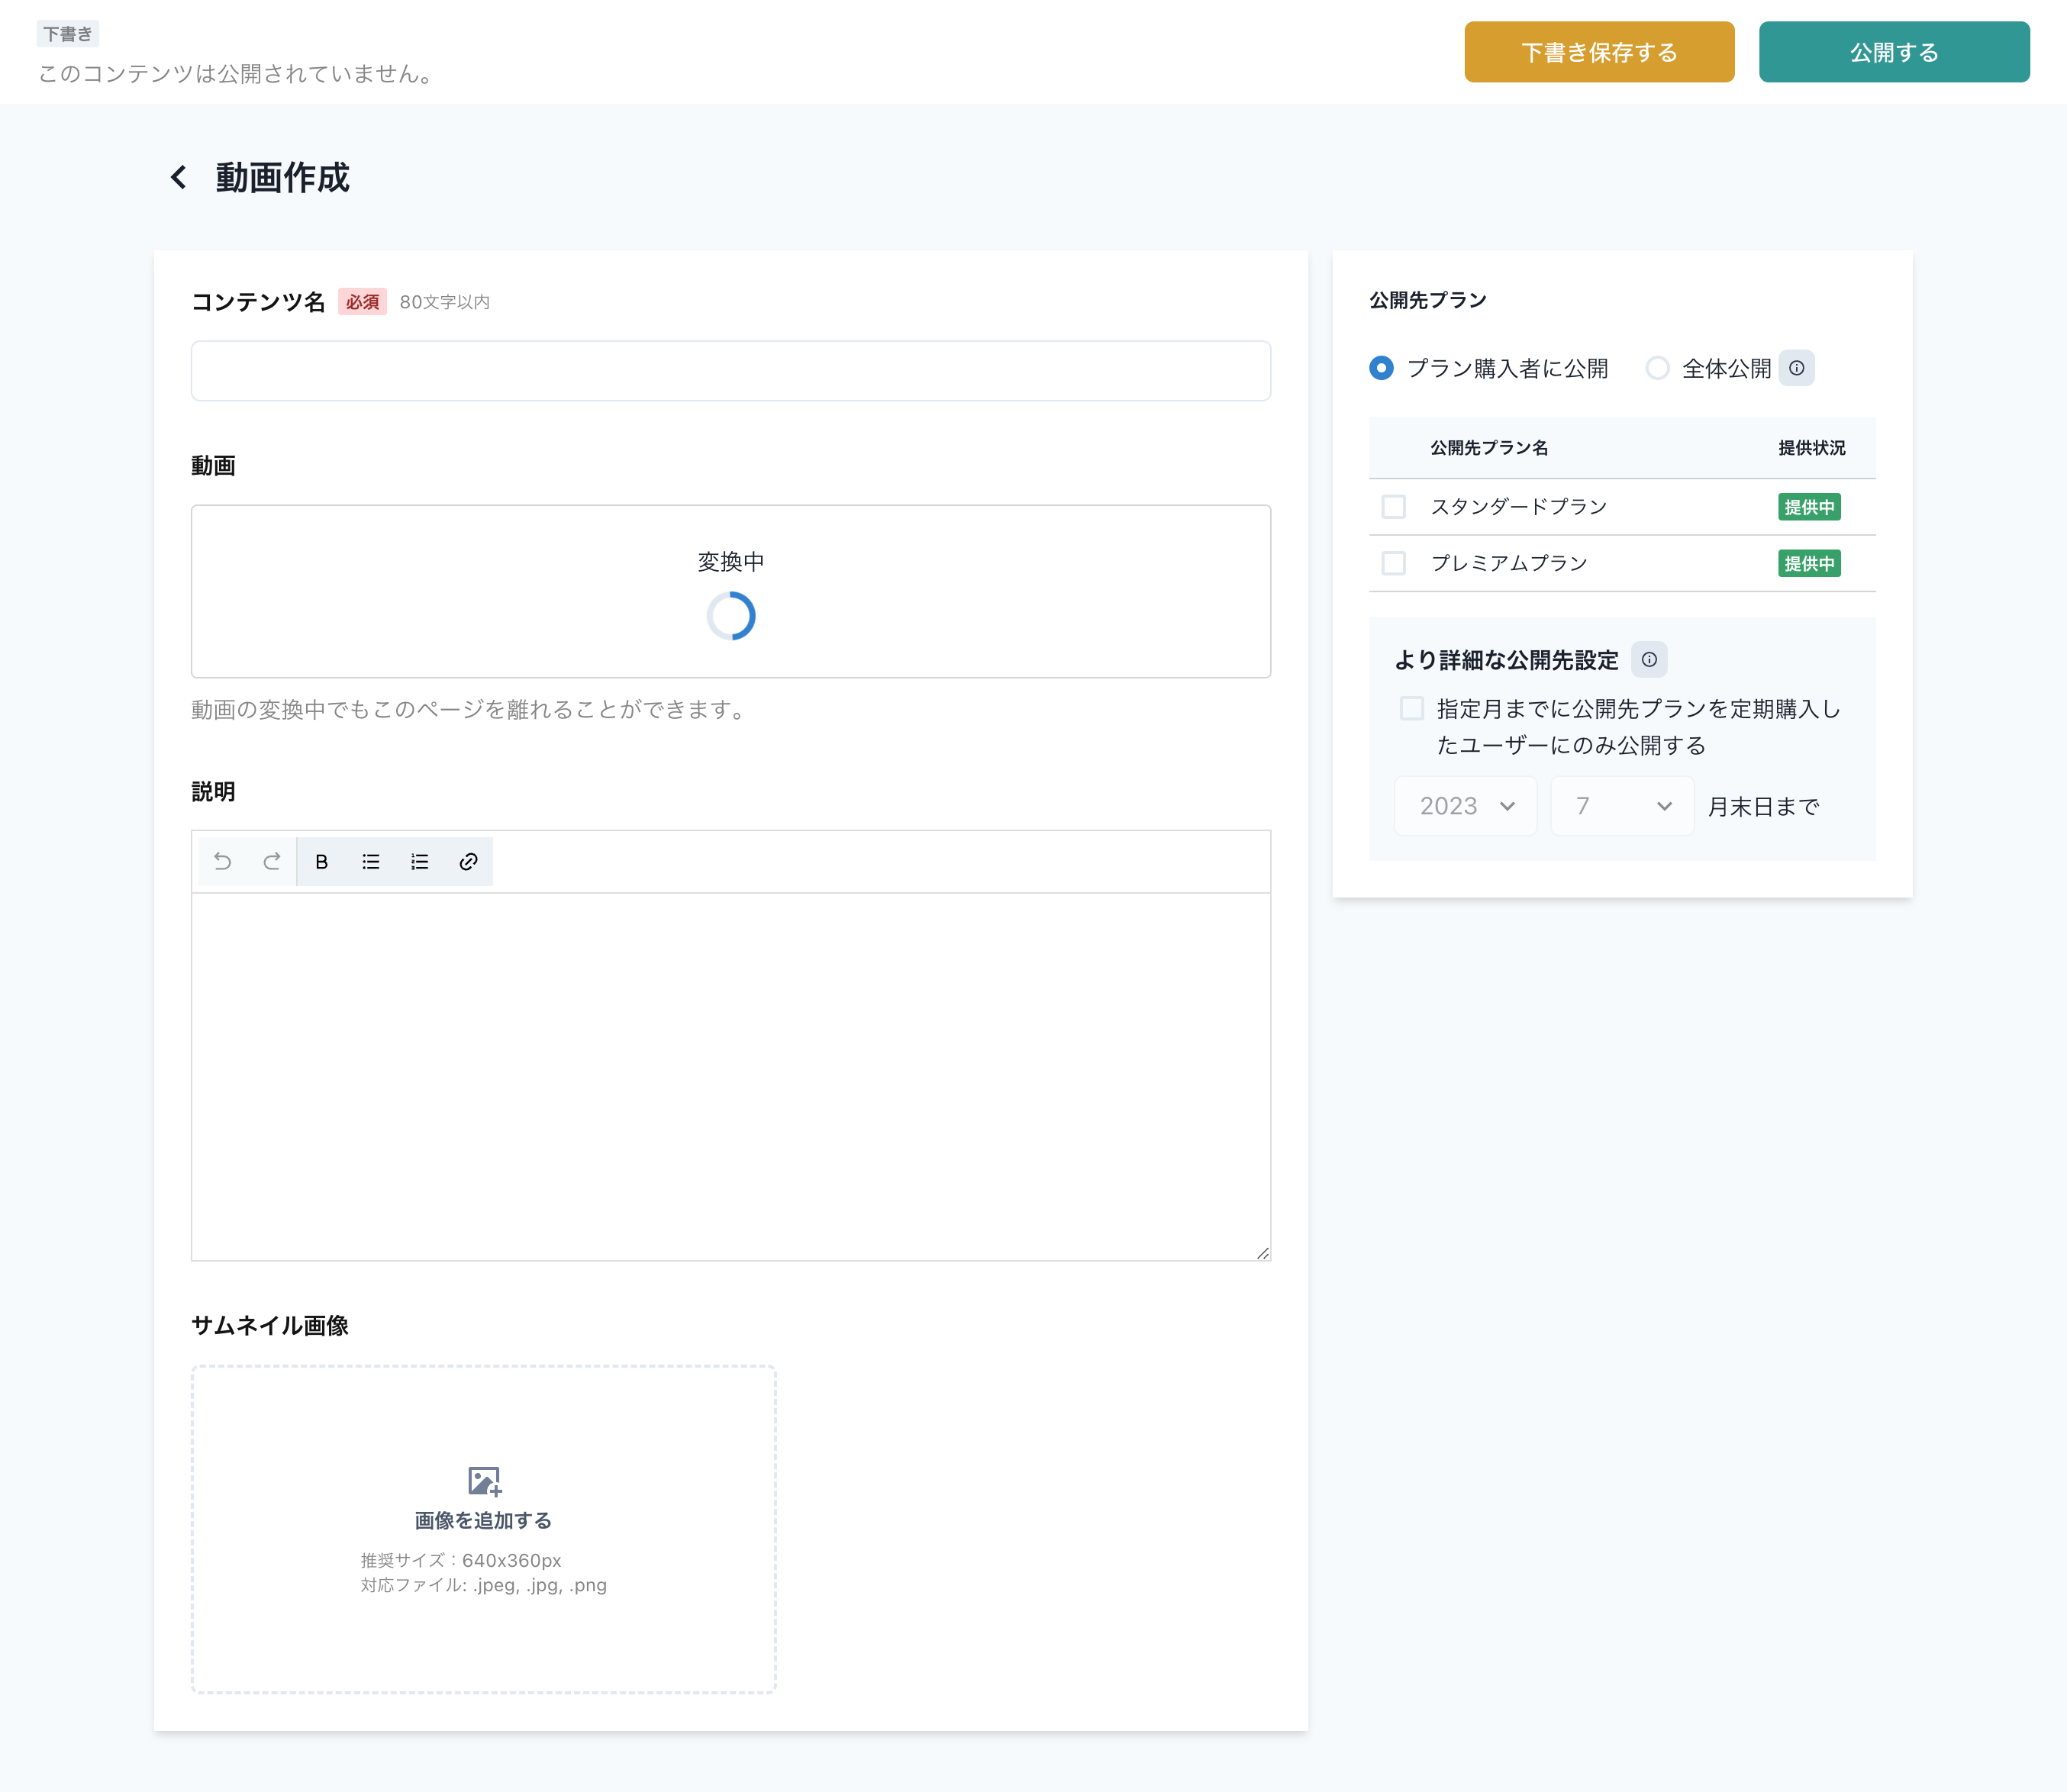2067x1792 pixels.
Task: Click into the コンテンツ名 text field
Action: 730,371
